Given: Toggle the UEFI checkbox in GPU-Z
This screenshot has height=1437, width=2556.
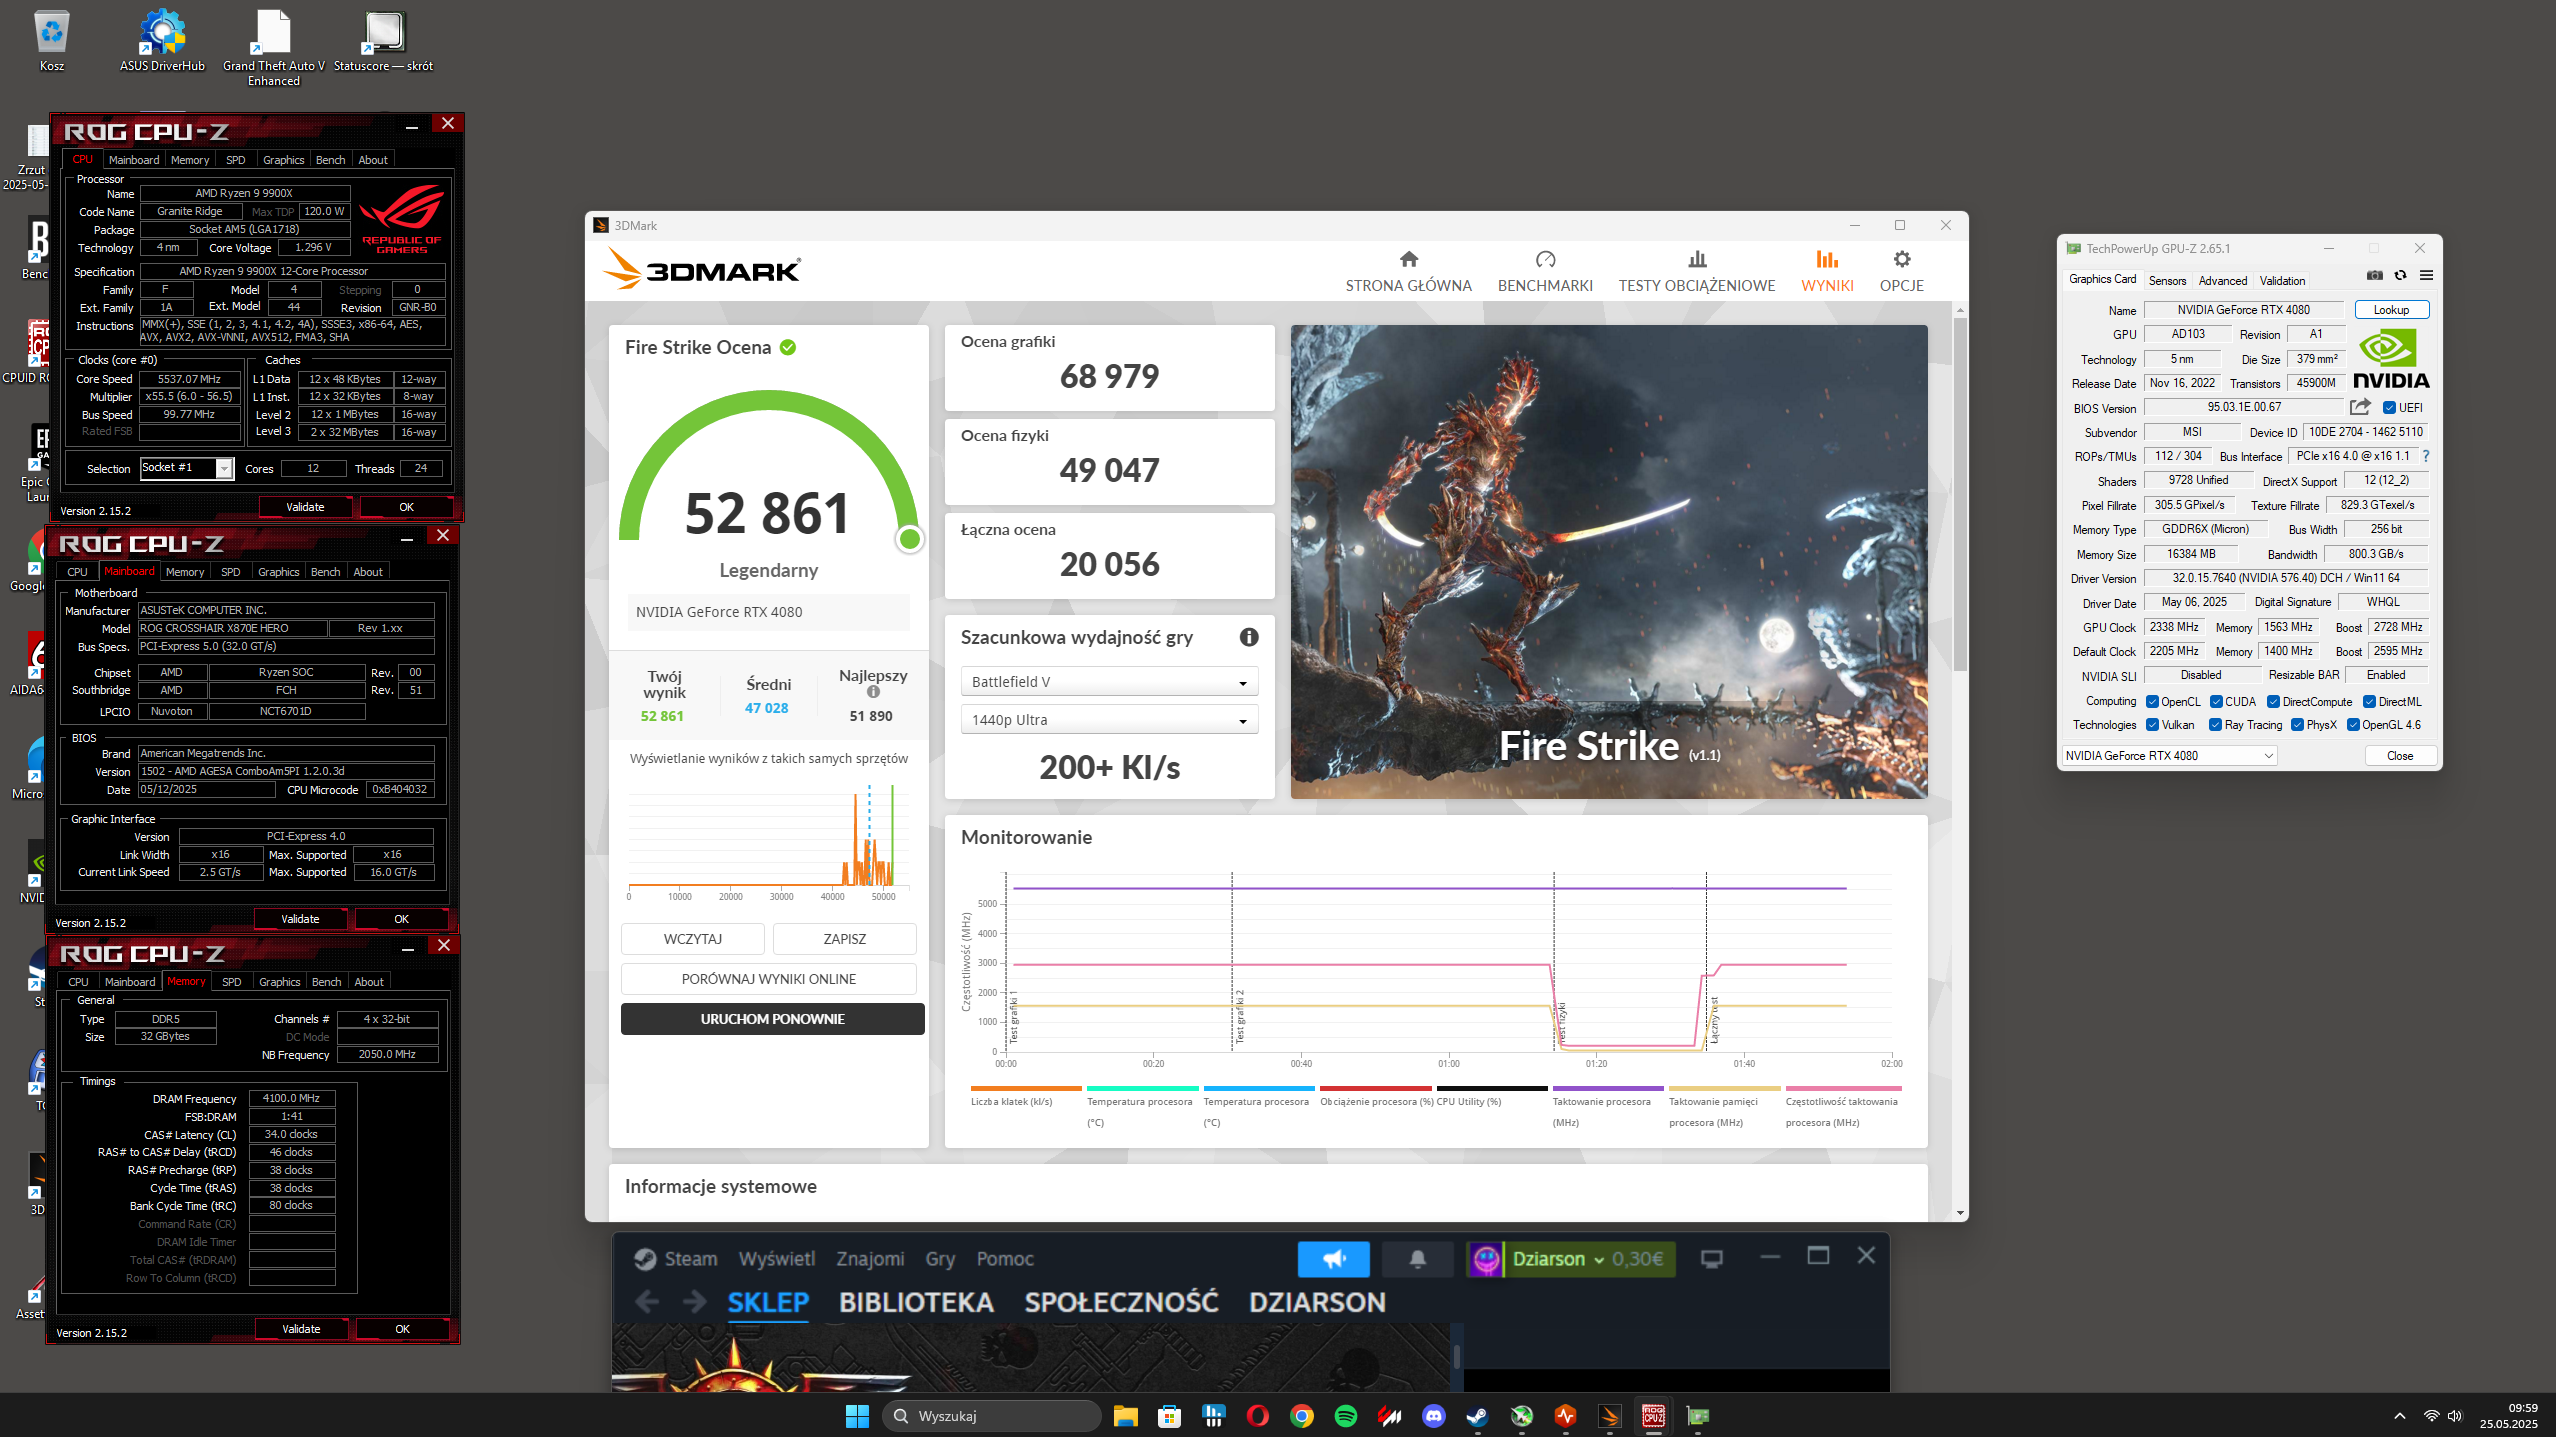Looking at the screenshot, I should click(x=2389, y=408).
